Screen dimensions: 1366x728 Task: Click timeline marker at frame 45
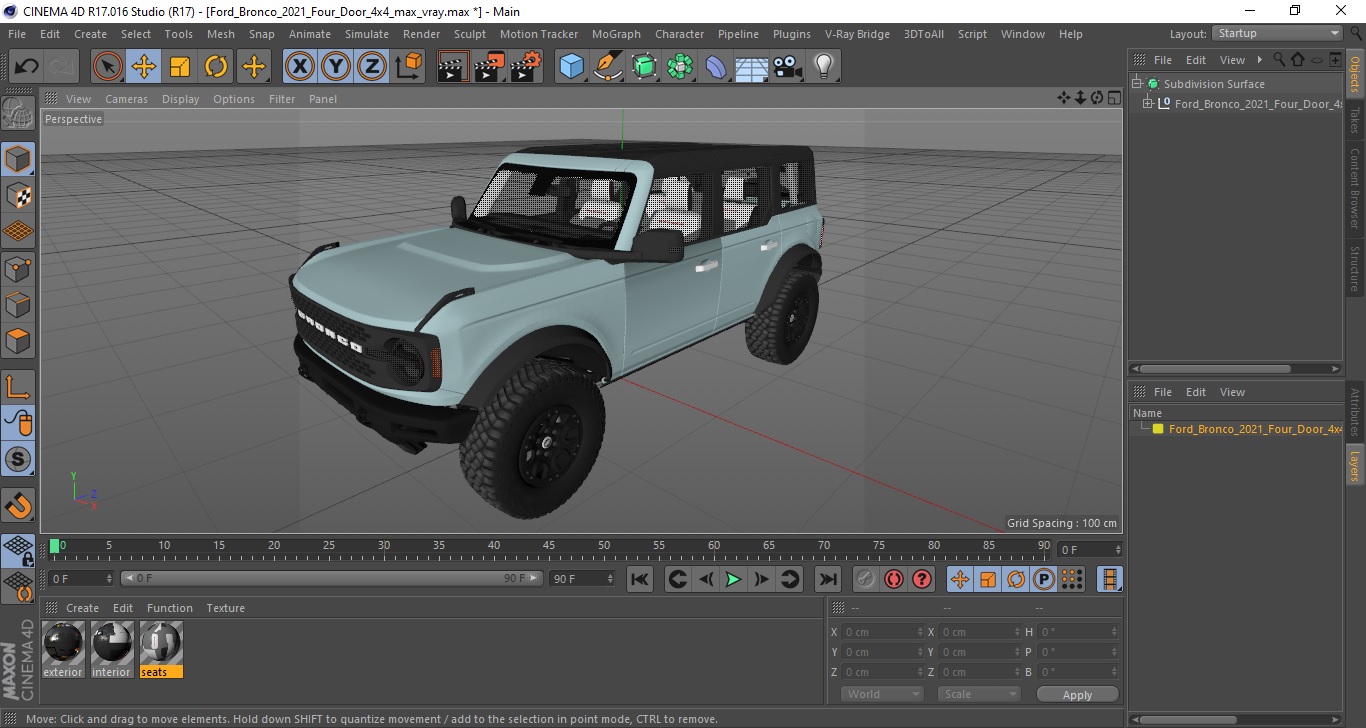(x=549, y=546)
